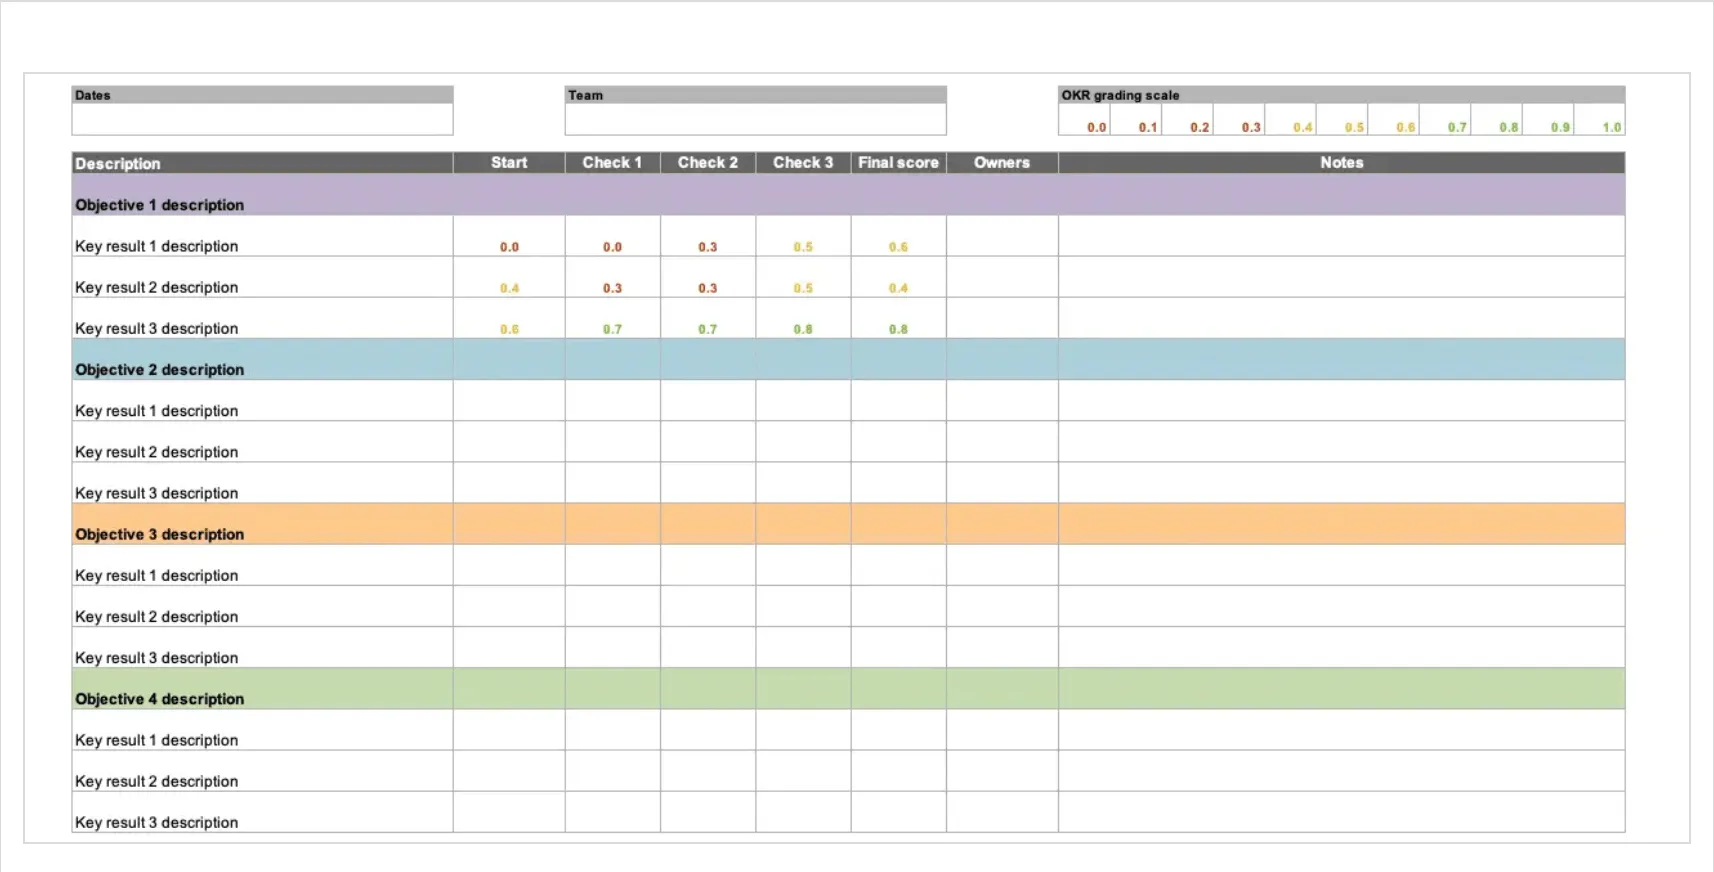The width and height of the screenshot is (1714, 872).
Task: Select the Check 3 column header
Action: click(x=803, y=162)
